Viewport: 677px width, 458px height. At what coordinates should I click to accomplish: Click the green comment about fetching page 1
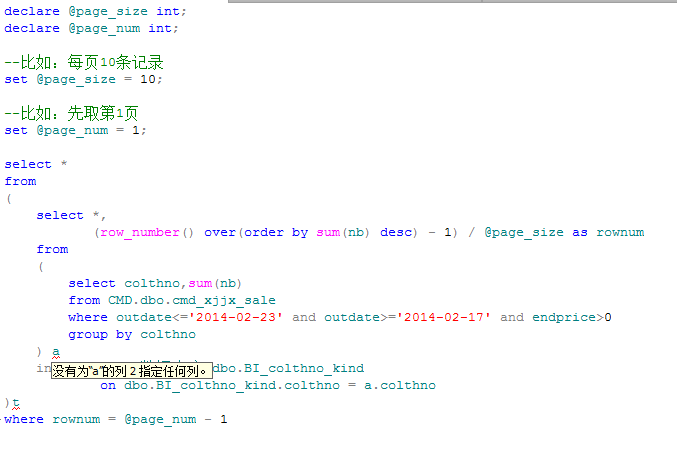(x=71, y=113)
